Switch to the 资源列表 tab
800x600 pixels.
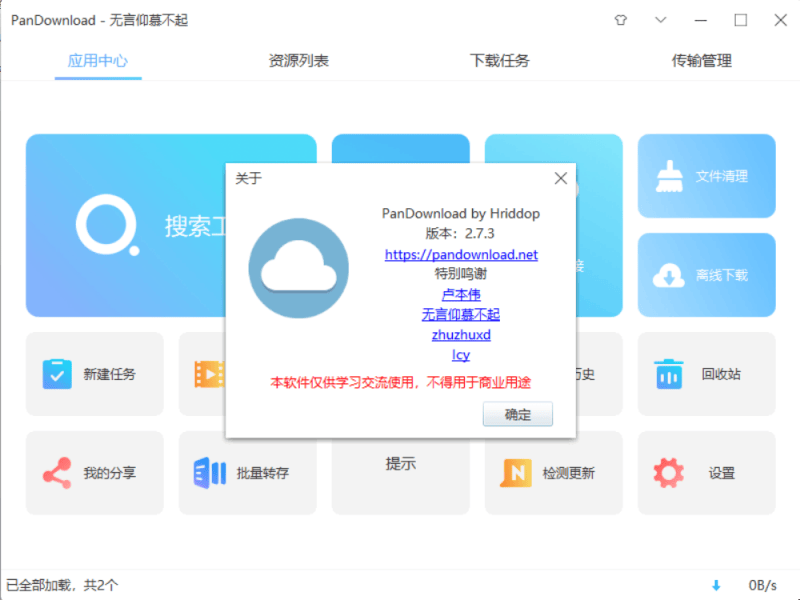tap(300, 60)
